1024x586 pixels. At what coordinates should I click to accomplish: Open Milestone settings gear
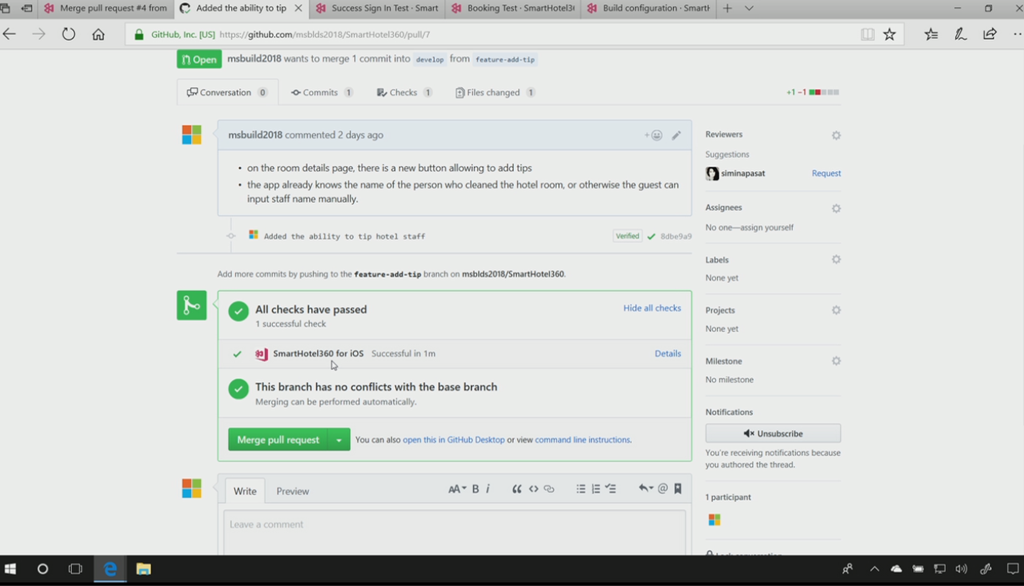[836, 361]
